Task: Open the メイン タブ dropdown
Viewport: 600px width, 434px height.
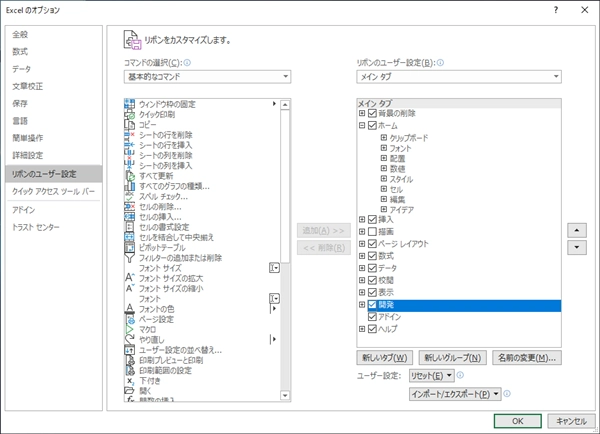Action: (x=459, y=77)
